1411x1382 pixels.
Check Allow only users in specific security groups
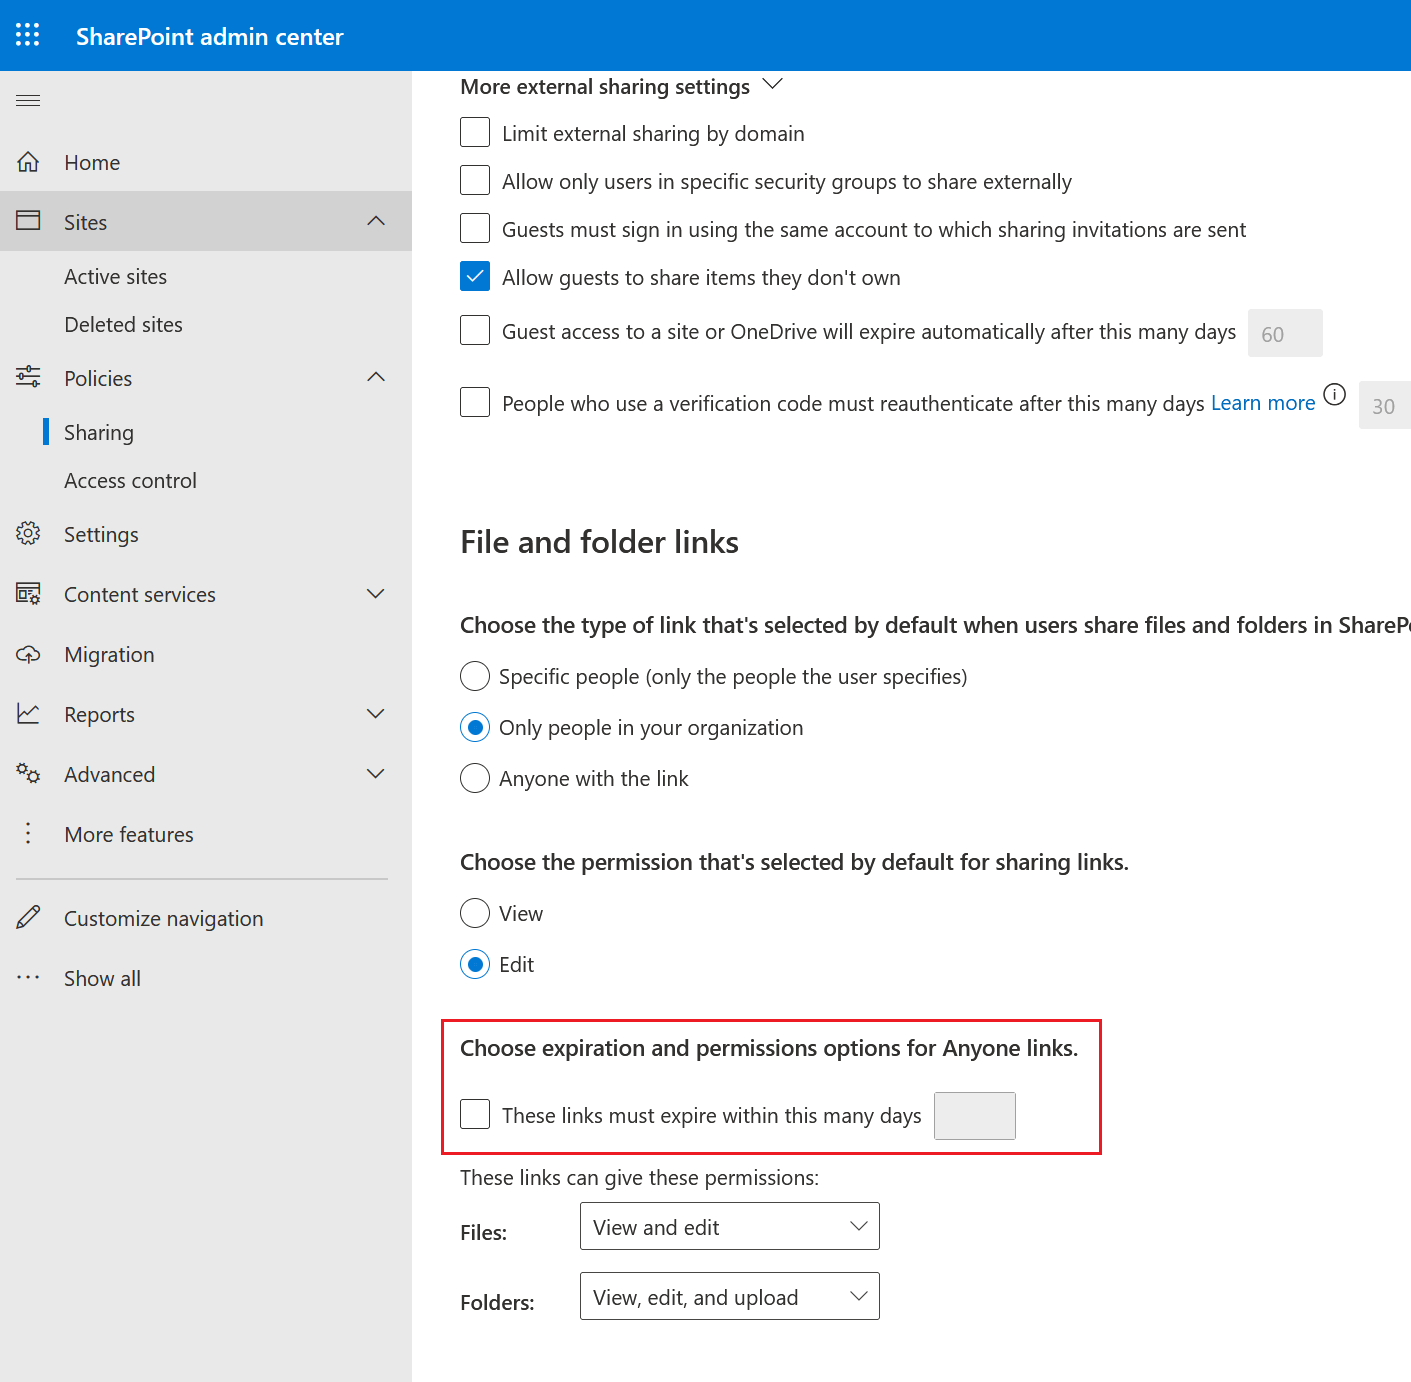point(475,180)
